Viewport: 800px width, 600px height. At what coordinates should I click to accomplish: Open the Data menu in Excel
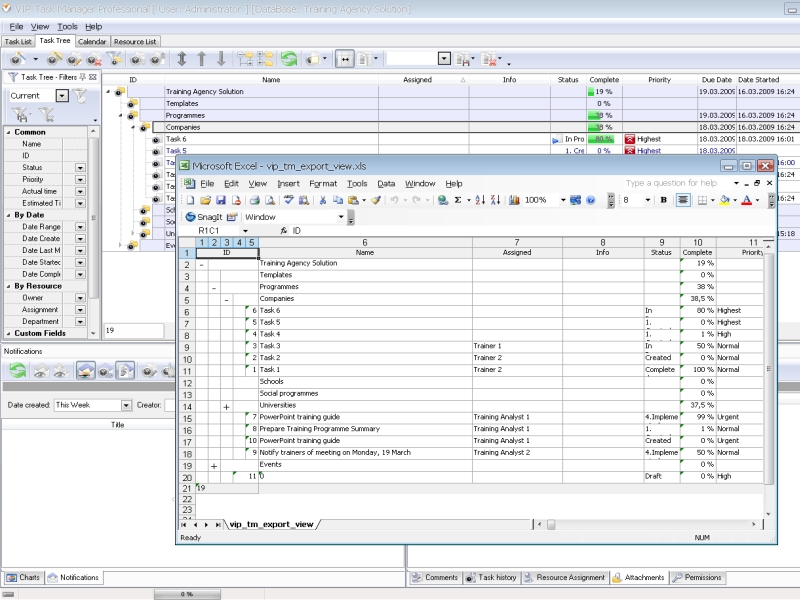(x=386, y=184)
